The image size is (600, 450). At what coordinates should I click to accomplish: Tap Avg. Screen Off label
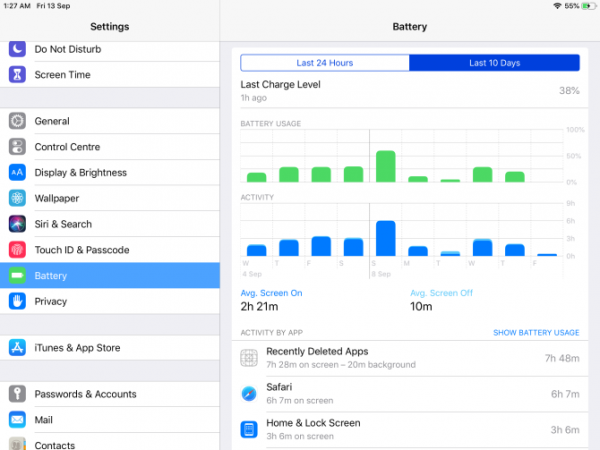tap(441, 293)
